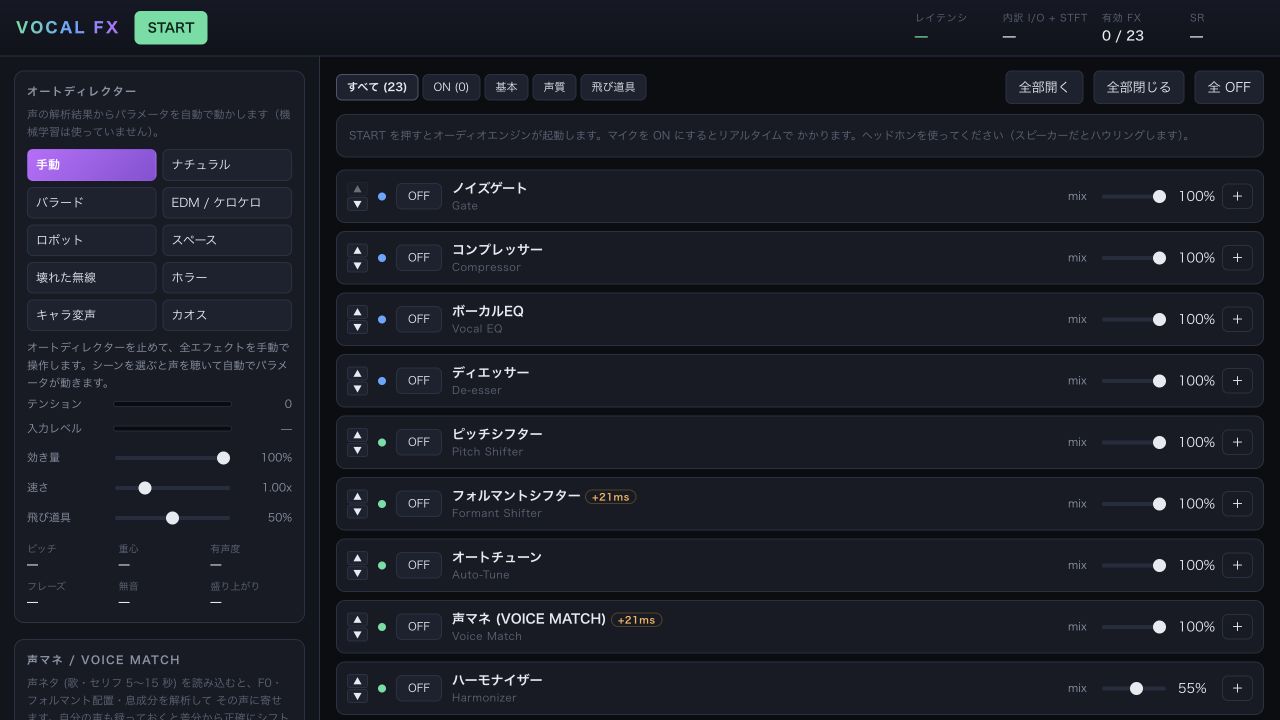Image resolution: width=1280 pixels, height=720 pixels.
Task: Turn on the ボーカルEQ effect
Action: click(x=419, y=319)
